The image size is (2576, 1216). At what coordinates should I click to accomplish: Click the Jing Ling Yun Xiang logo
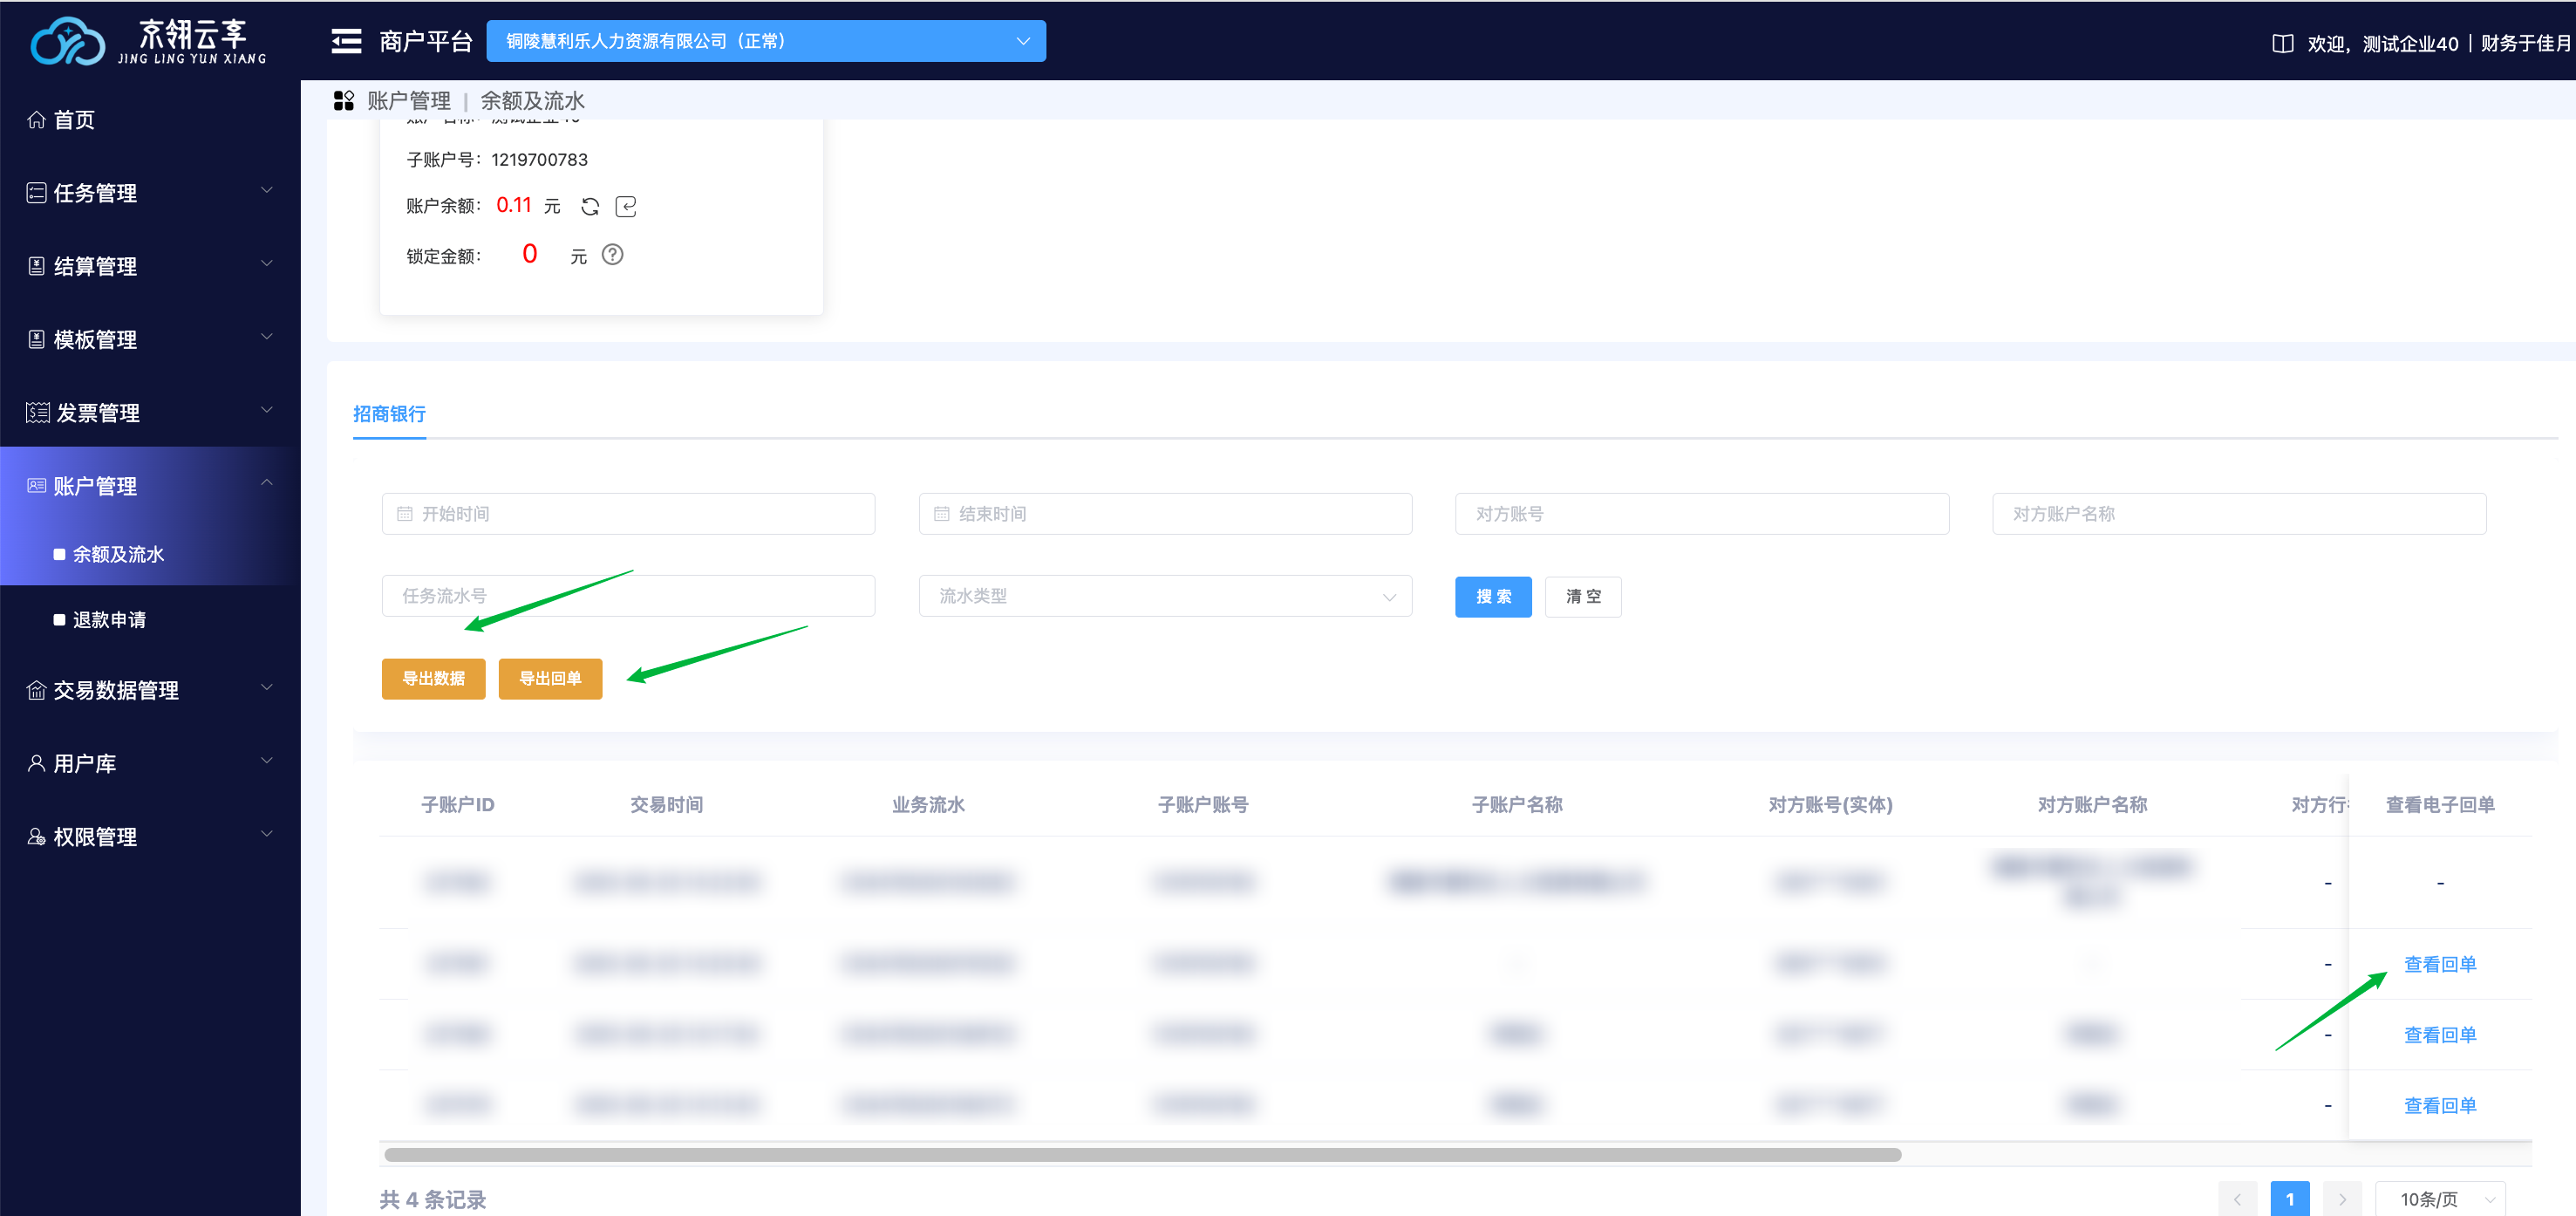150,41
